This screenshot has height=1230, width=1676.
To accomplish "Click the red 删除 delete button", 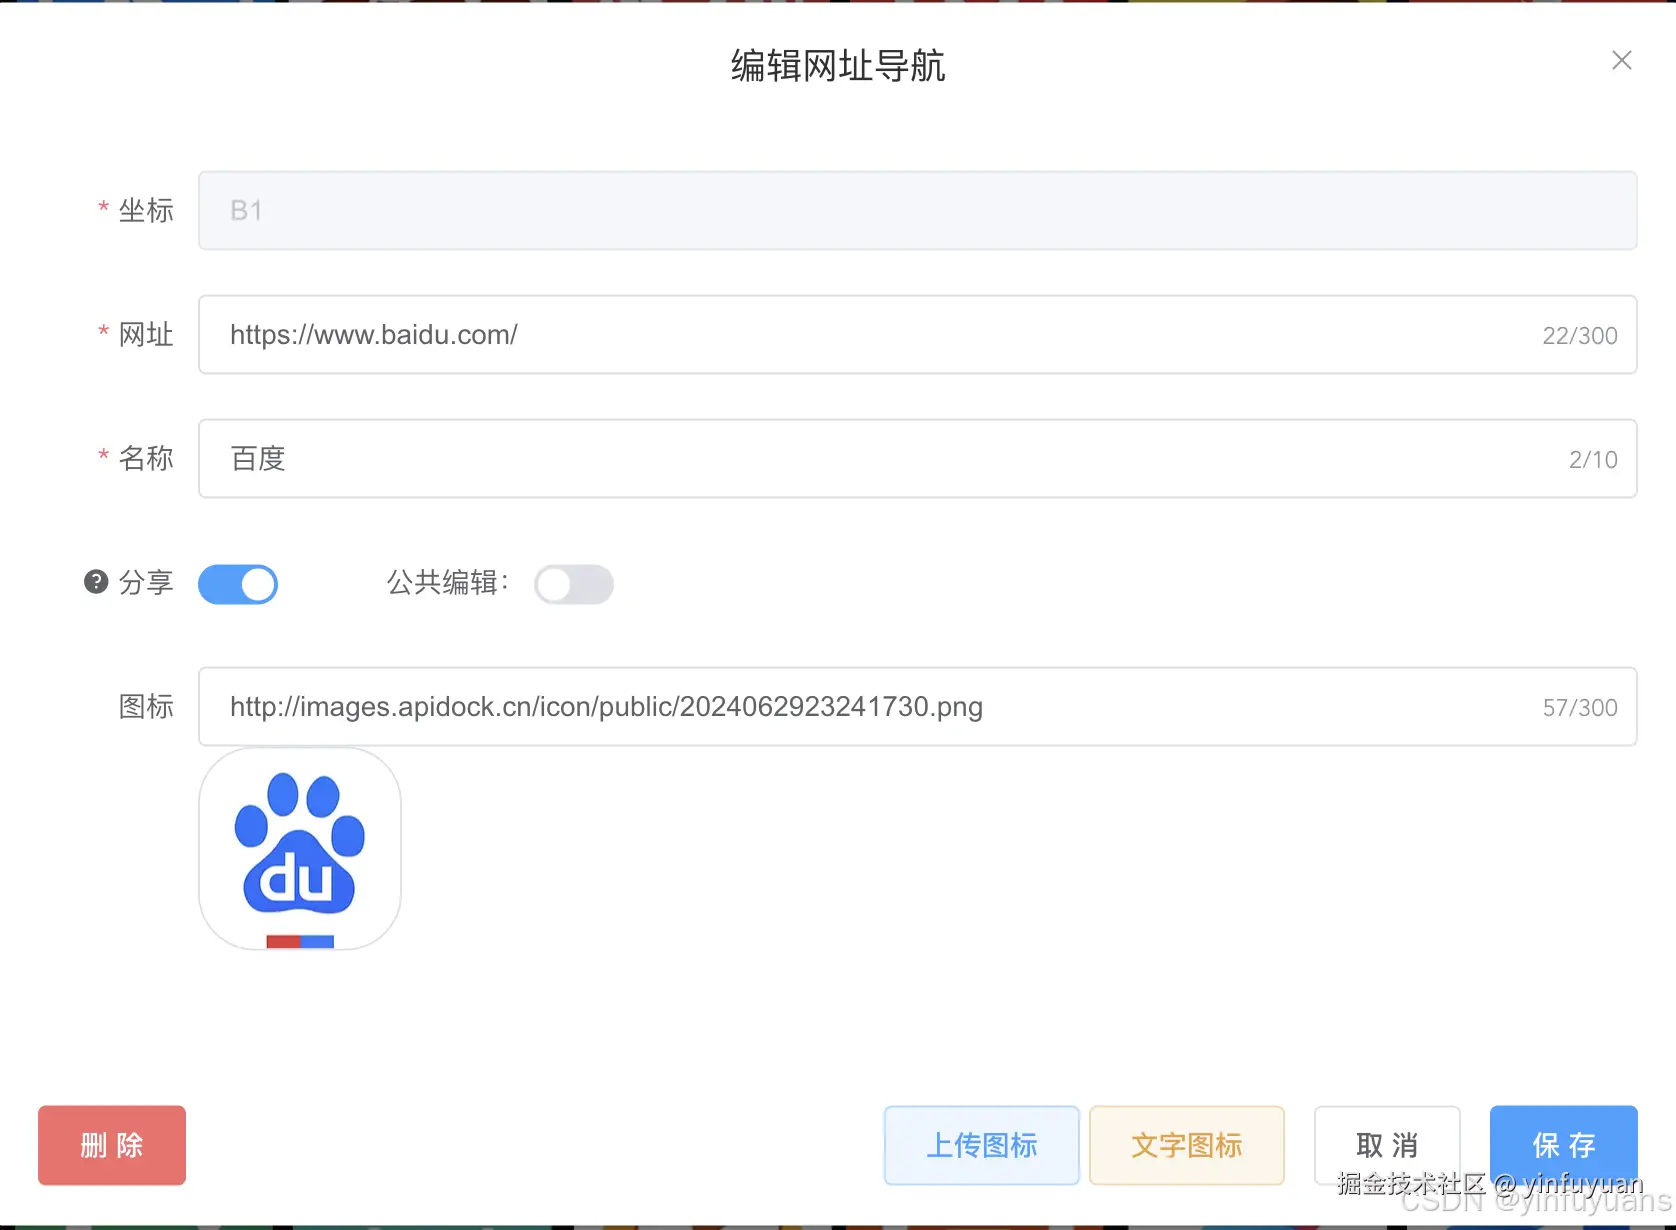I will (x=111, y=1145).
